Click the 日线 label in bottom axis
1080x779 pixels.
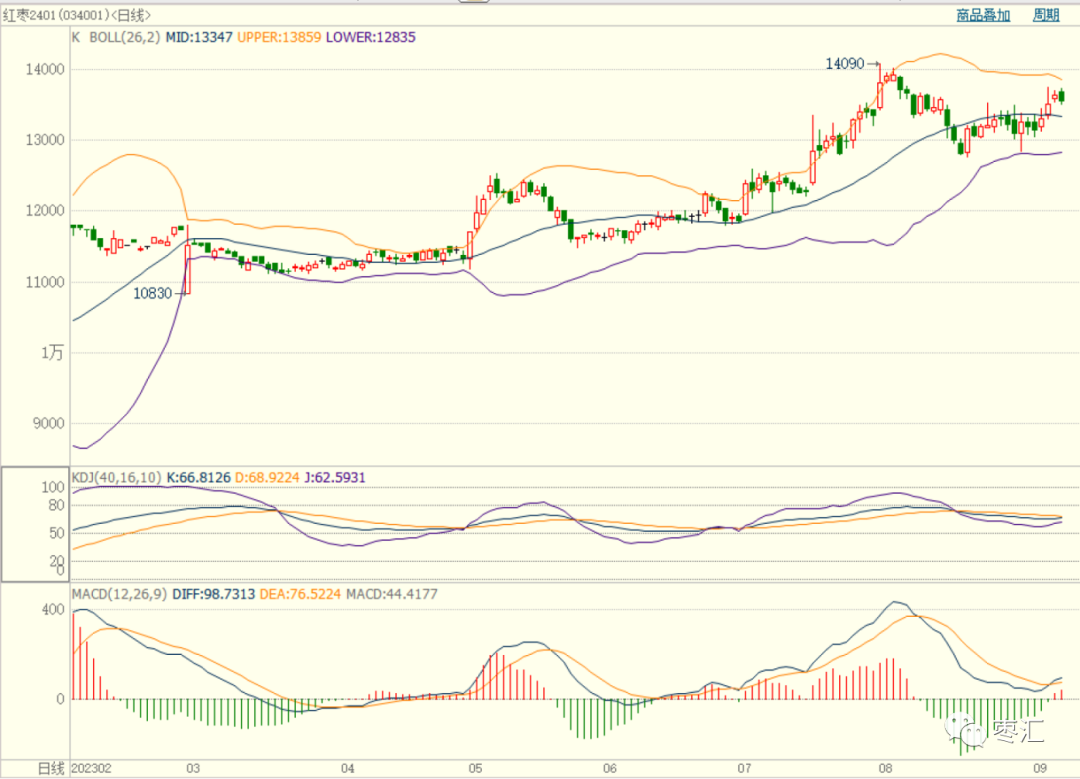pos(51,769)
